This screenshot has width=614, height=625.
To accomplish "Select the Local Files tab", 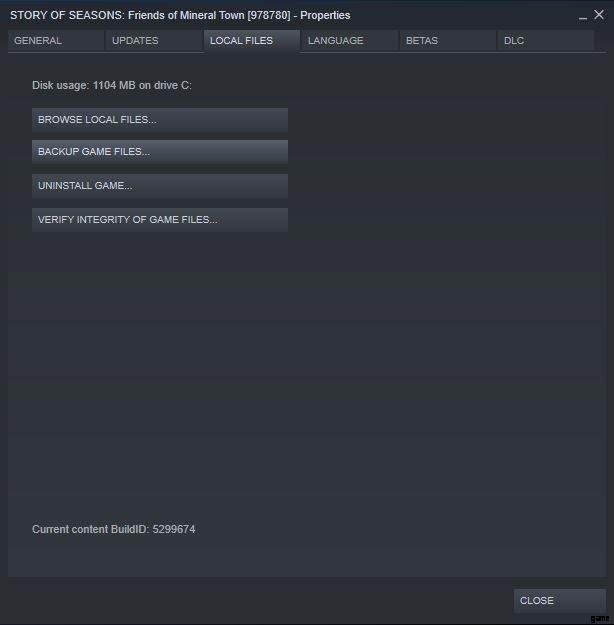I will pos(252,41).
